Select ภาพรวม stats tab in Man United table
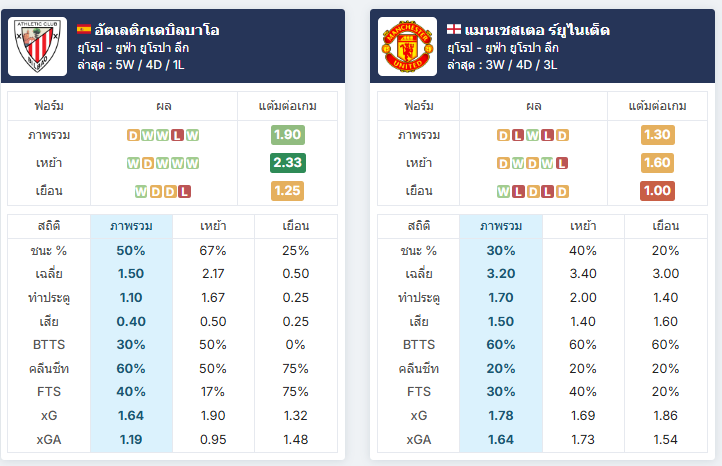This screenshot has width=722, height=466. coord(501,226)
